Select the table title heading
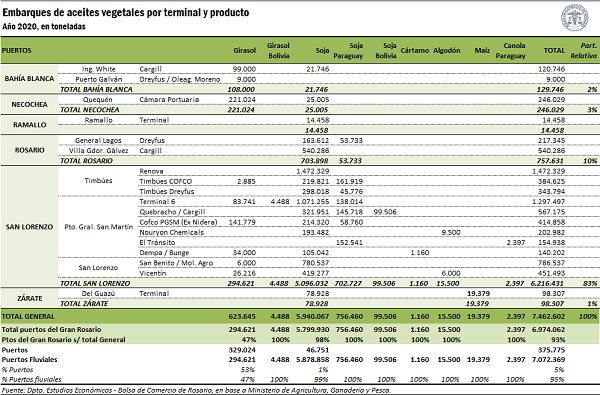 pos(126,12)
